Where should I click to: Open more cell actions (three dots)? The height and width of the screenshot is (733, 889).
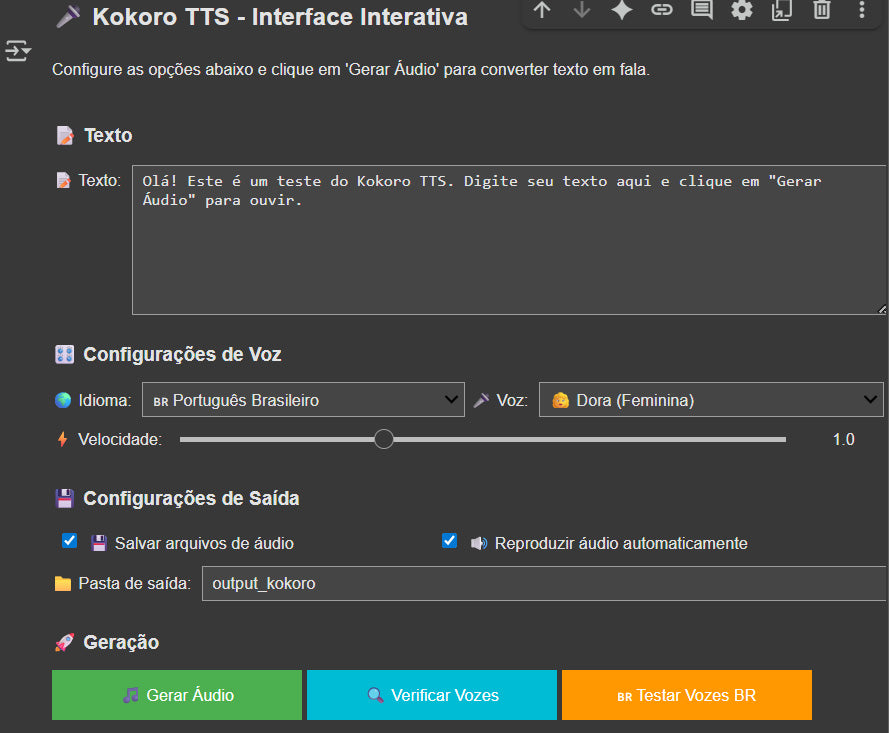862,10
